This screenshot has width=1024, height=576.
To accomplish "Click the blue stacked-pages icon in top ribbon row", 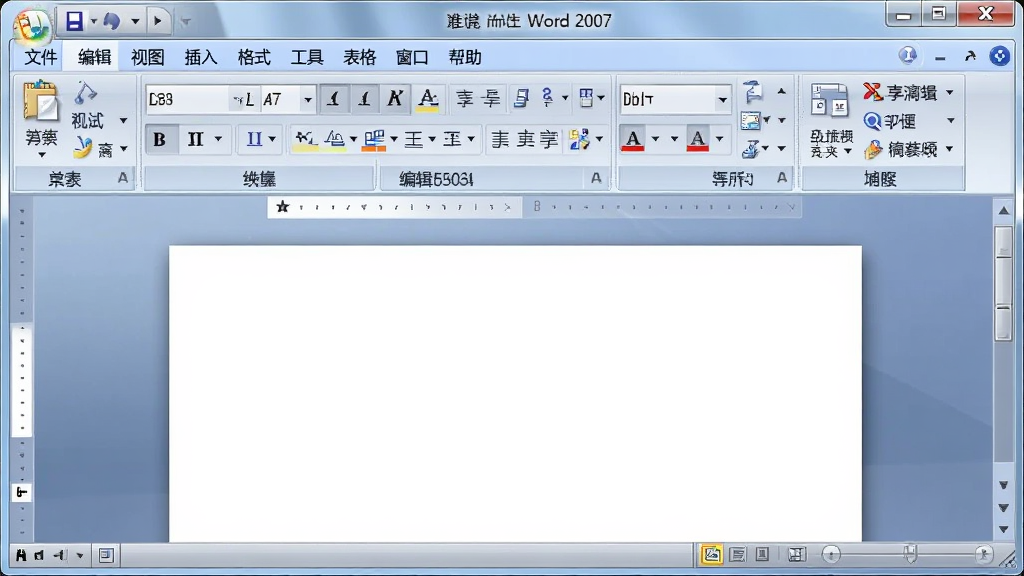I will (520, 99).
